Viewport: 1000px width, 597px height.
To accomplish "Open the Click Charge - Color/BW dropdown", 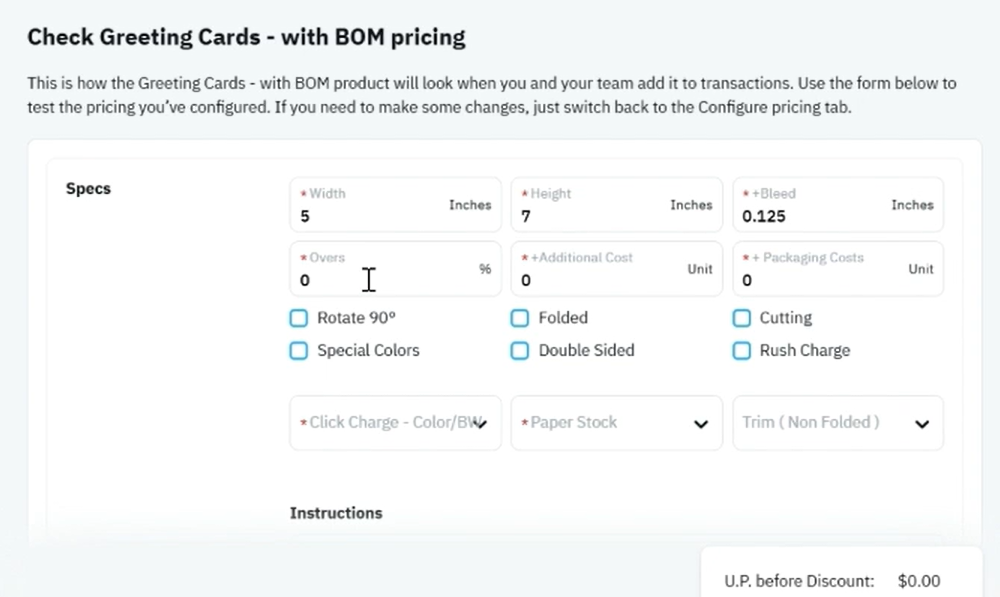I will click(395, 423).
